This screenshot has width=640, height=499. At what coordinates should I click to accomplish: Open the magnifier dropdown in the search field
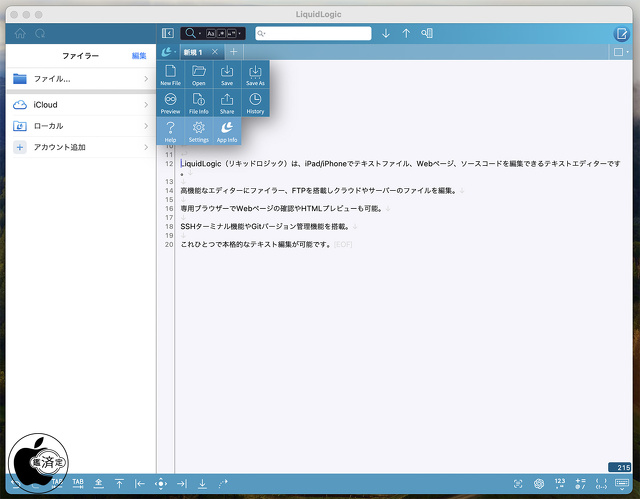(x=261, y=33)
